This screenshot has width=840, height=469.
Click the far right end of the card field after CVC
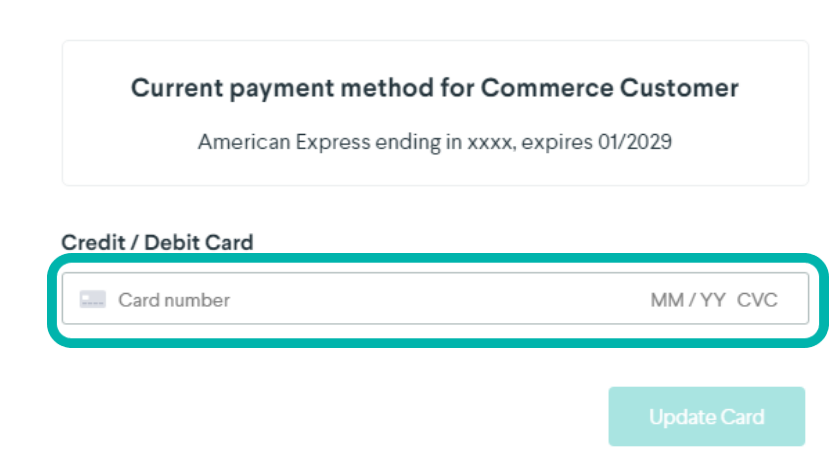(793, 300)
